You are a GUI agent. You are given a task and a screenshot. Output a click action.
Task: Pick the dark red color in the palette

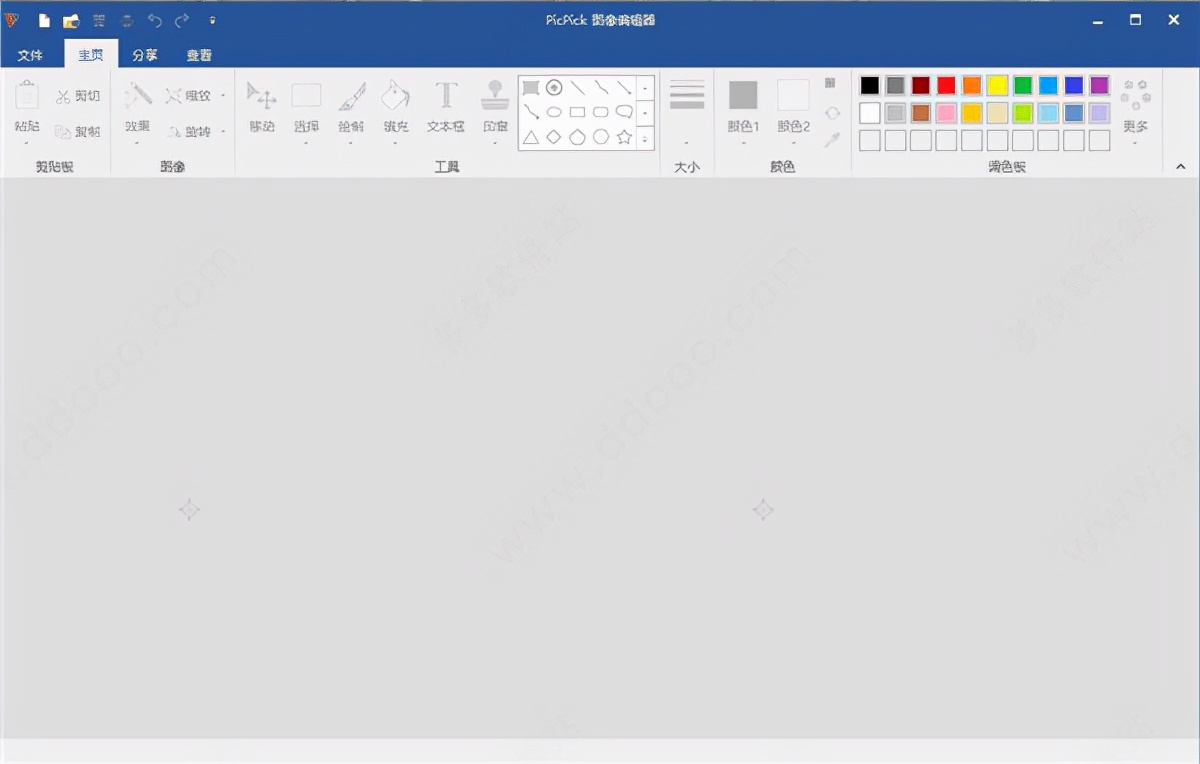coord(921,85)
